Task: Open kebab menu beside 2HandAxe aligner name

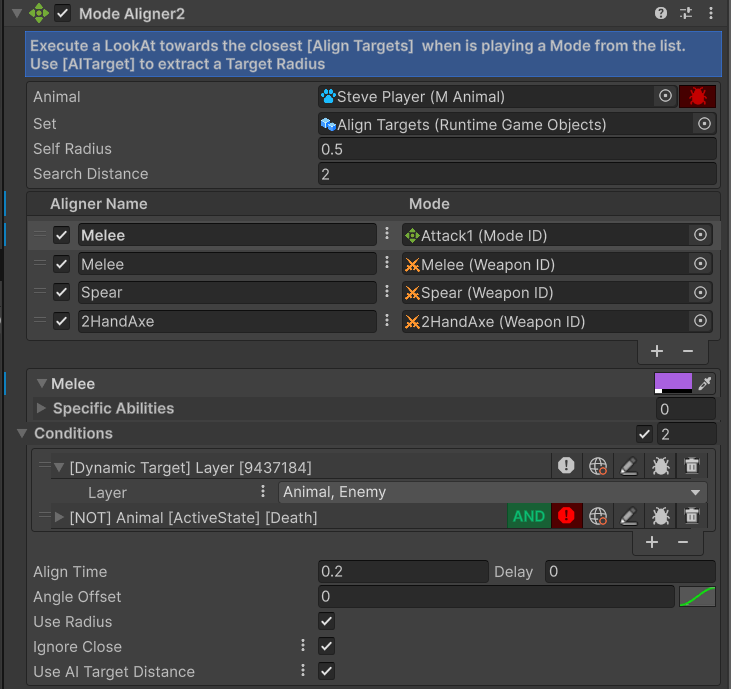Action: [x=387, y=321]
